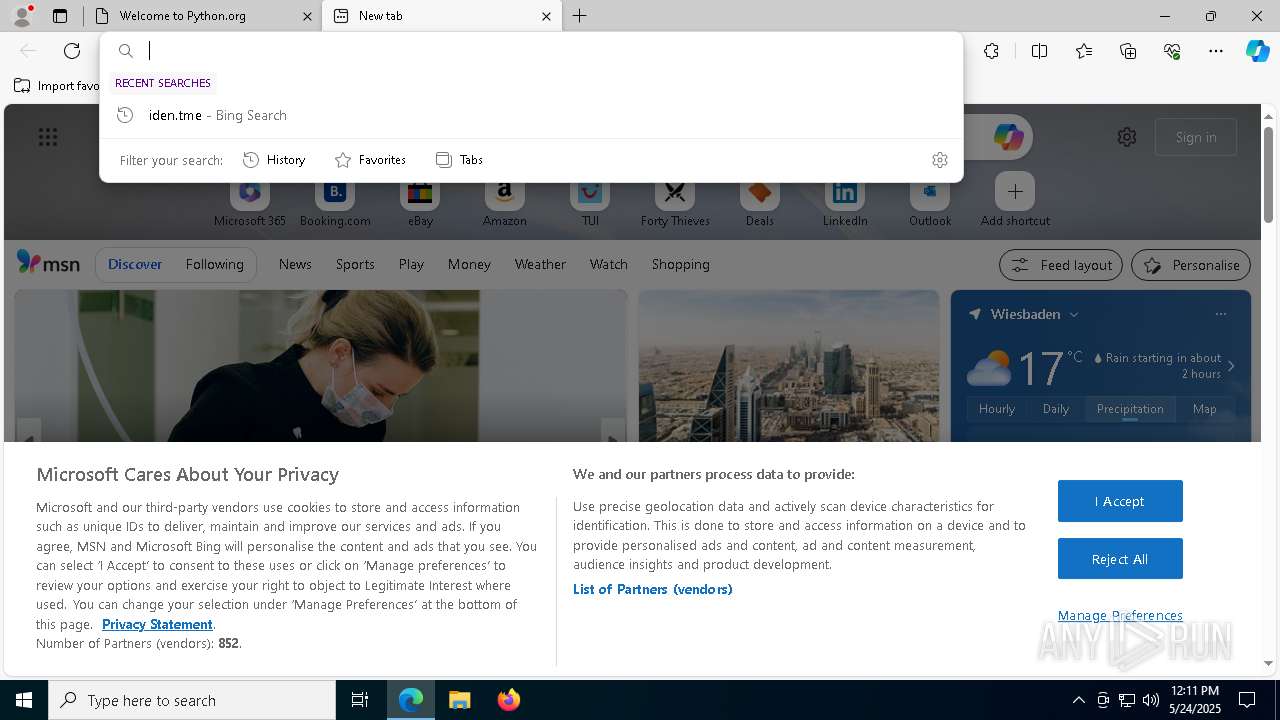Open the Forty Thieves shortcut
This screenshot has height=720, width=1280.
click(675, 201)
